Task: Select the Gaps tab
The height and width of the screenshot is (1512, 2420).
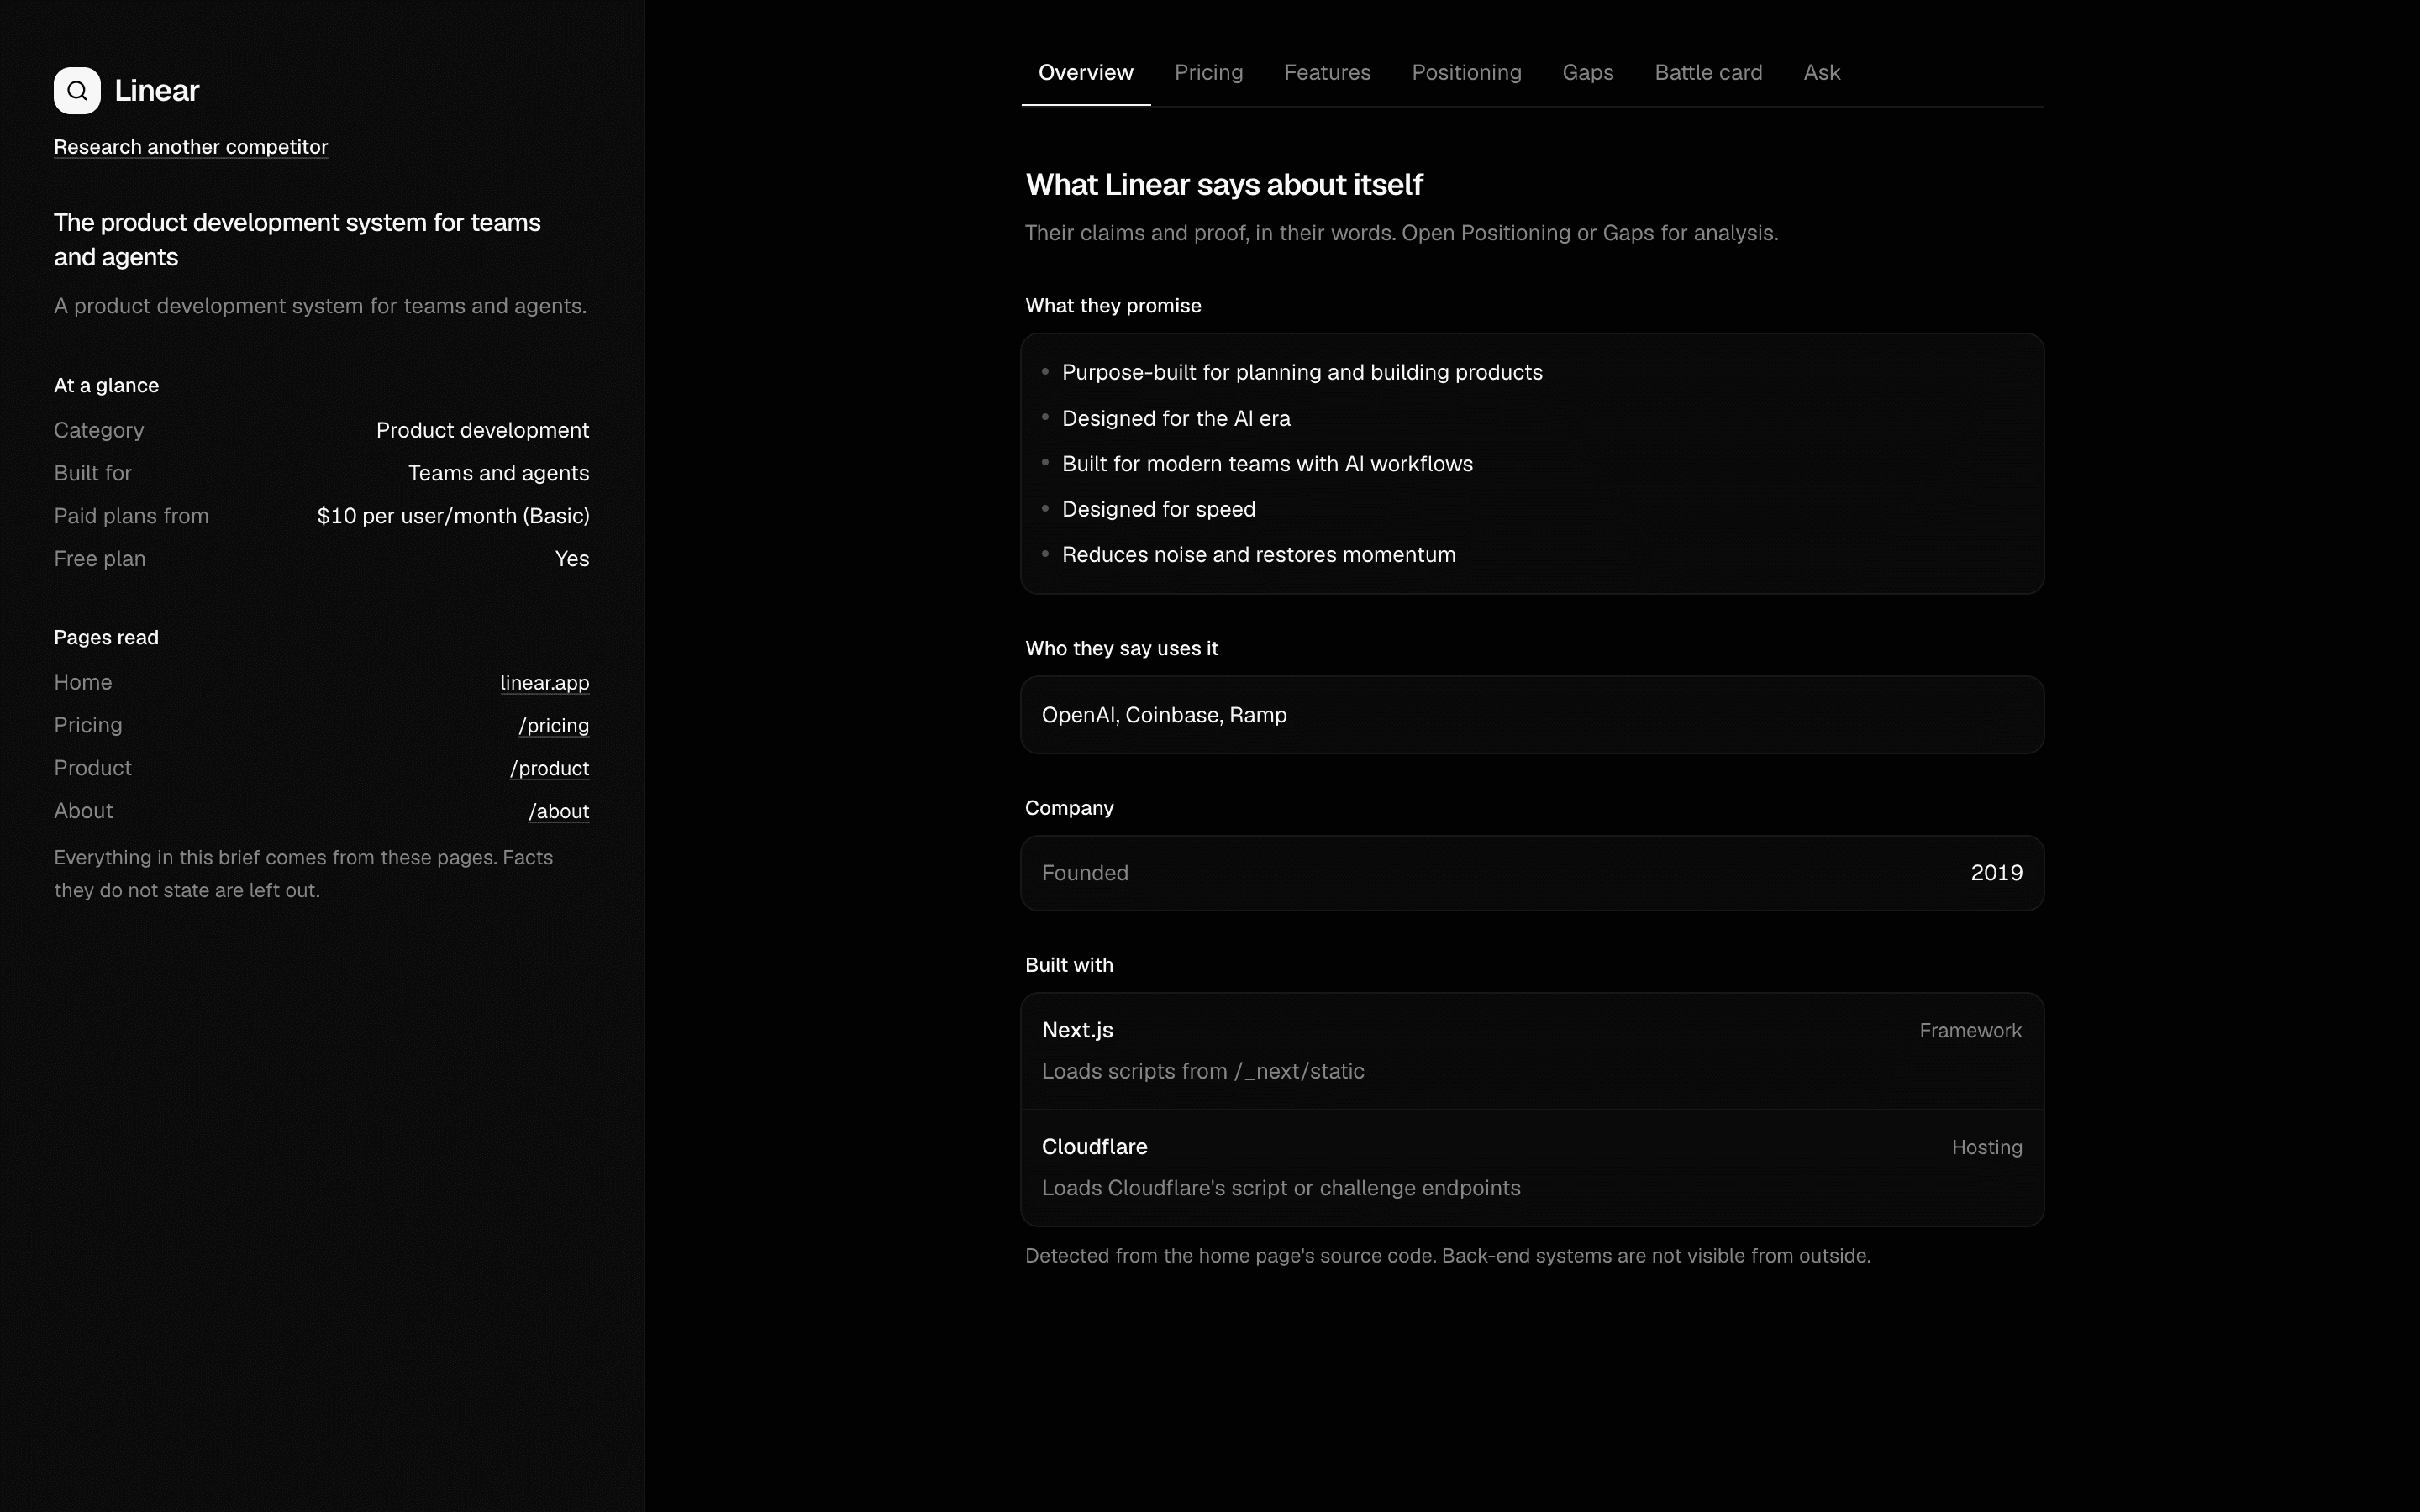Action: (x=1588, y=73)
